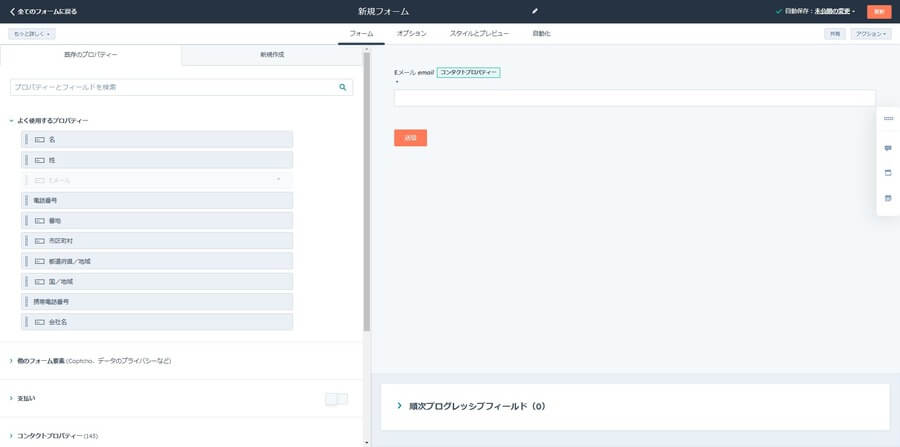
Task: Open the アクション dropdown menu
Action: tap(870, 34)
